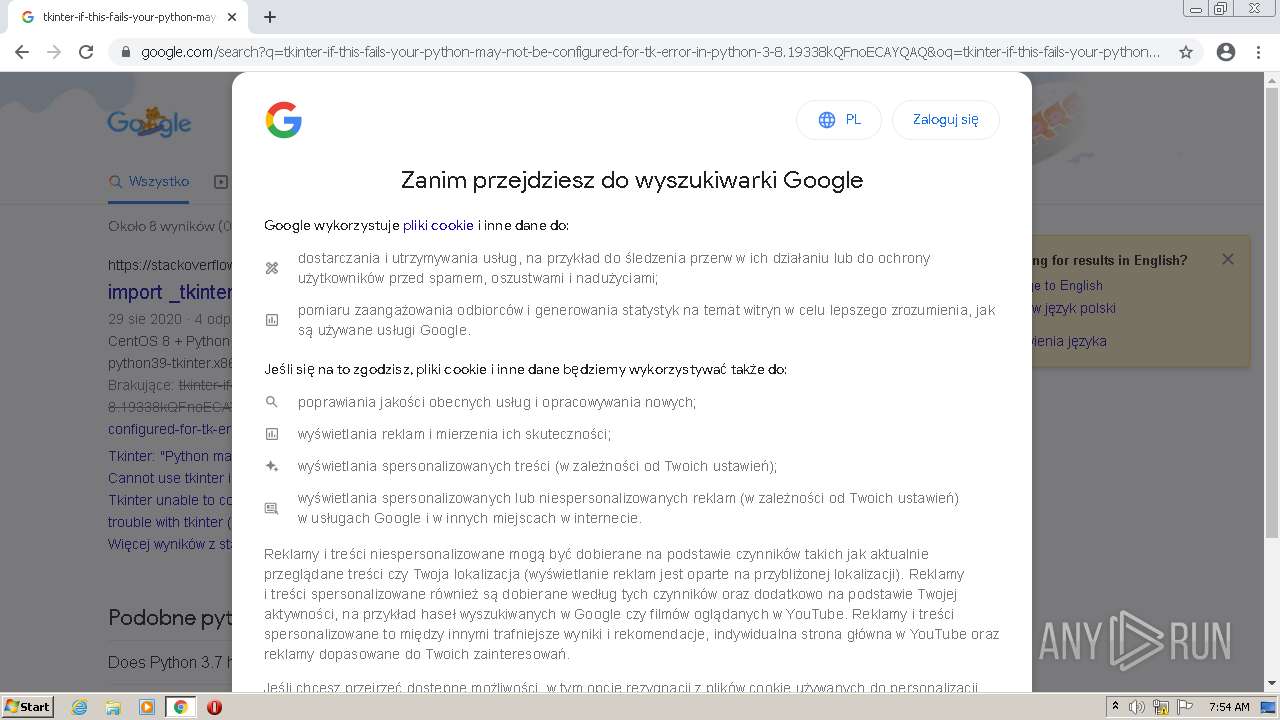Open the Chrome three-dot menu

(1259, 52)
